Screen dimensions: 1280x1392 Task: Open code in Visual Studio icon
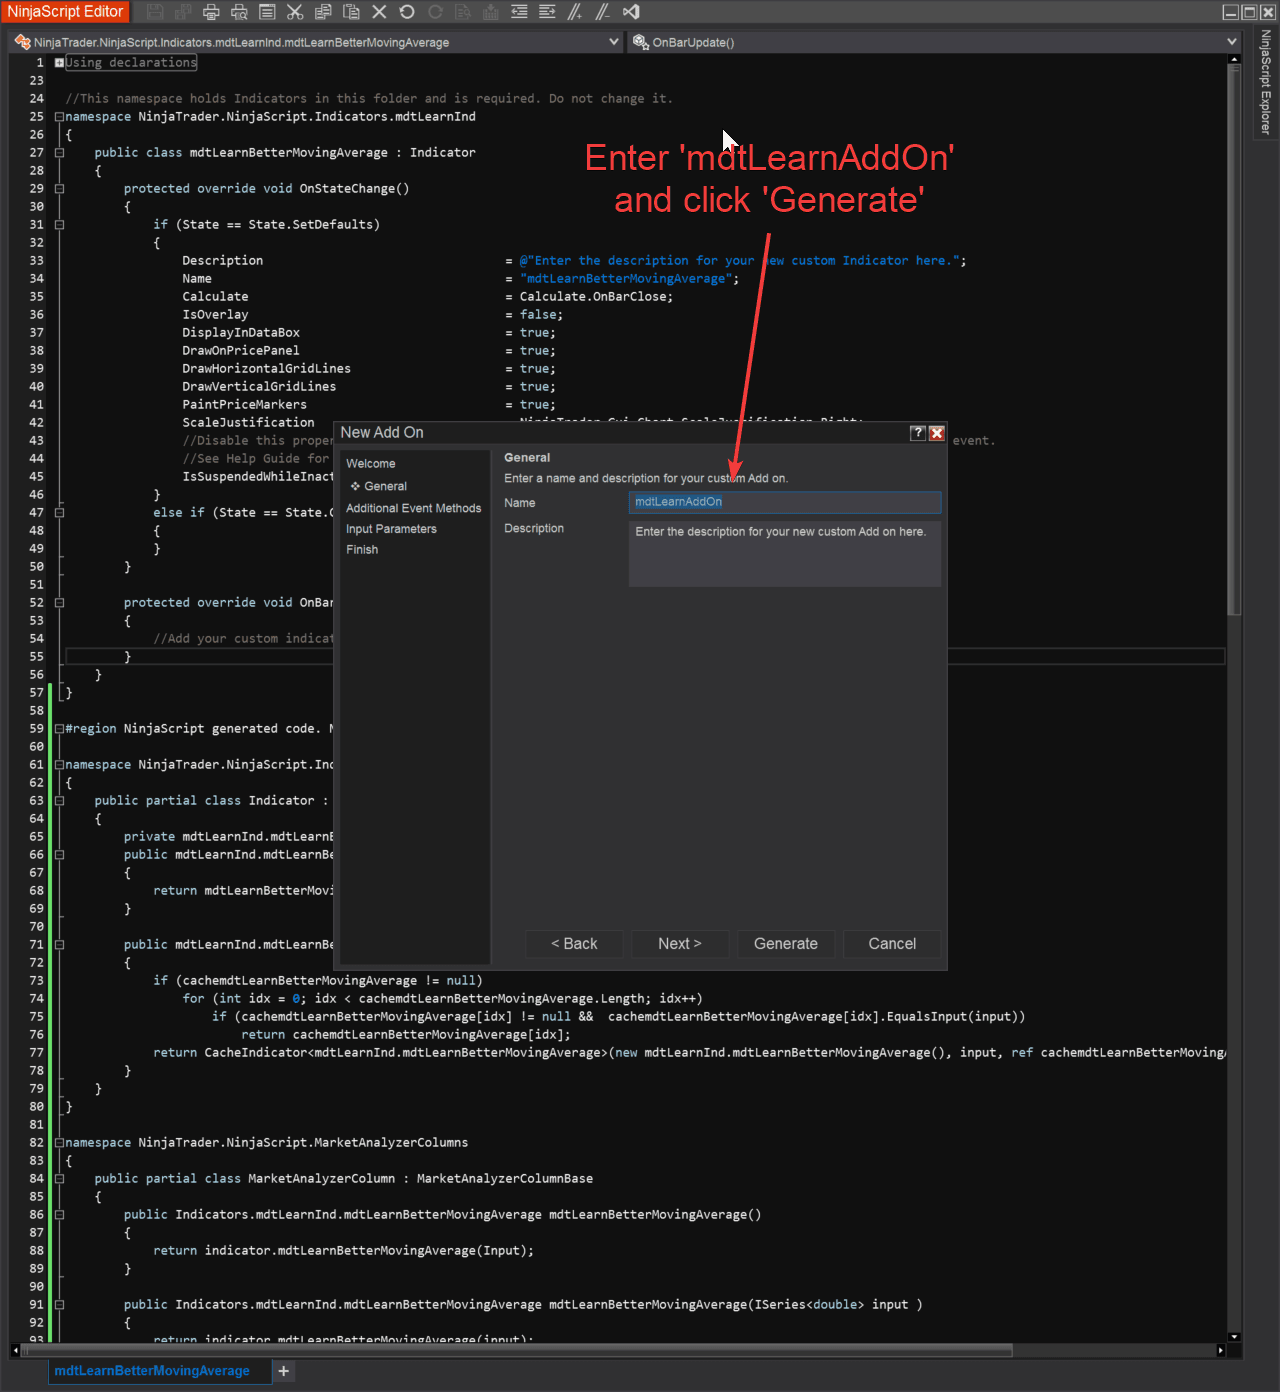coord(631,12)
